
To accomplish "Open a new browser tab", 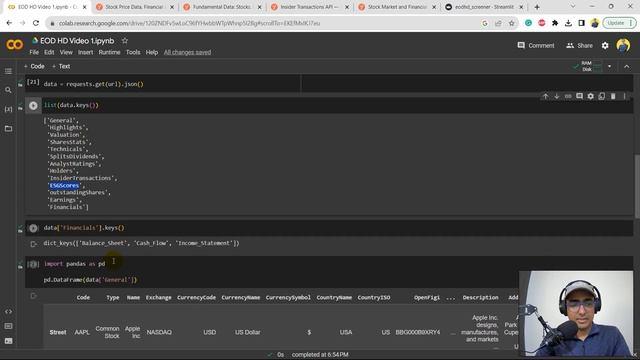I will pyautogui.click(x=537, y=7).
